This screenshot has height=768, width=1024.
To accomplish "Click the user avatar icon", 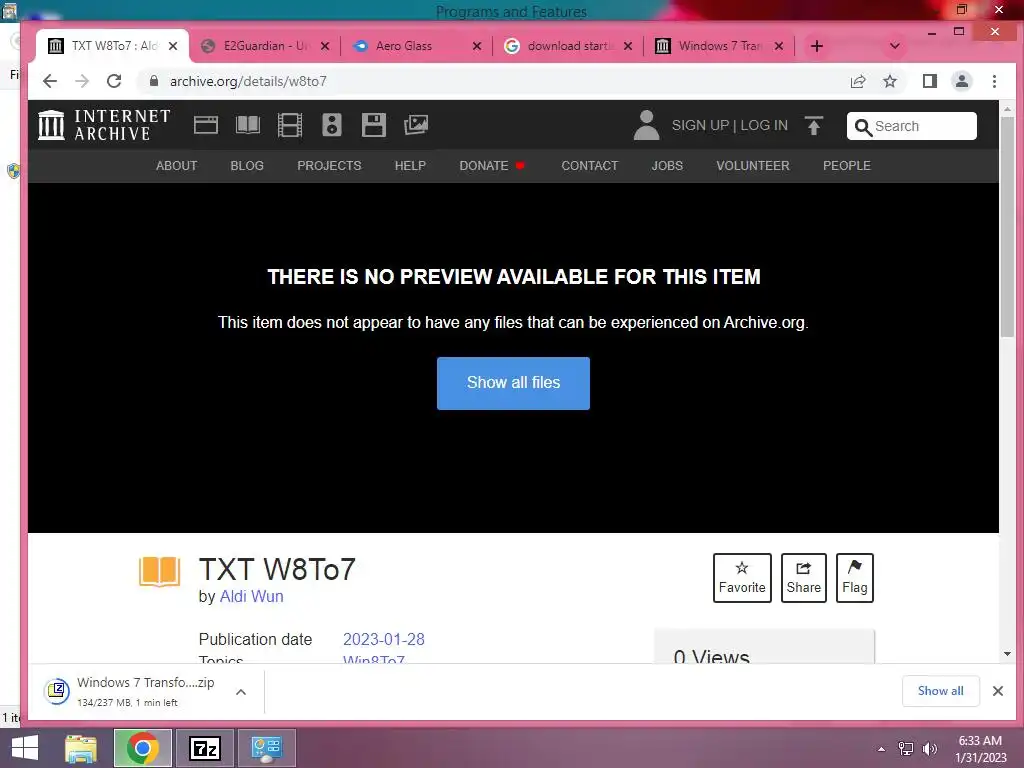I will [647, 125].
